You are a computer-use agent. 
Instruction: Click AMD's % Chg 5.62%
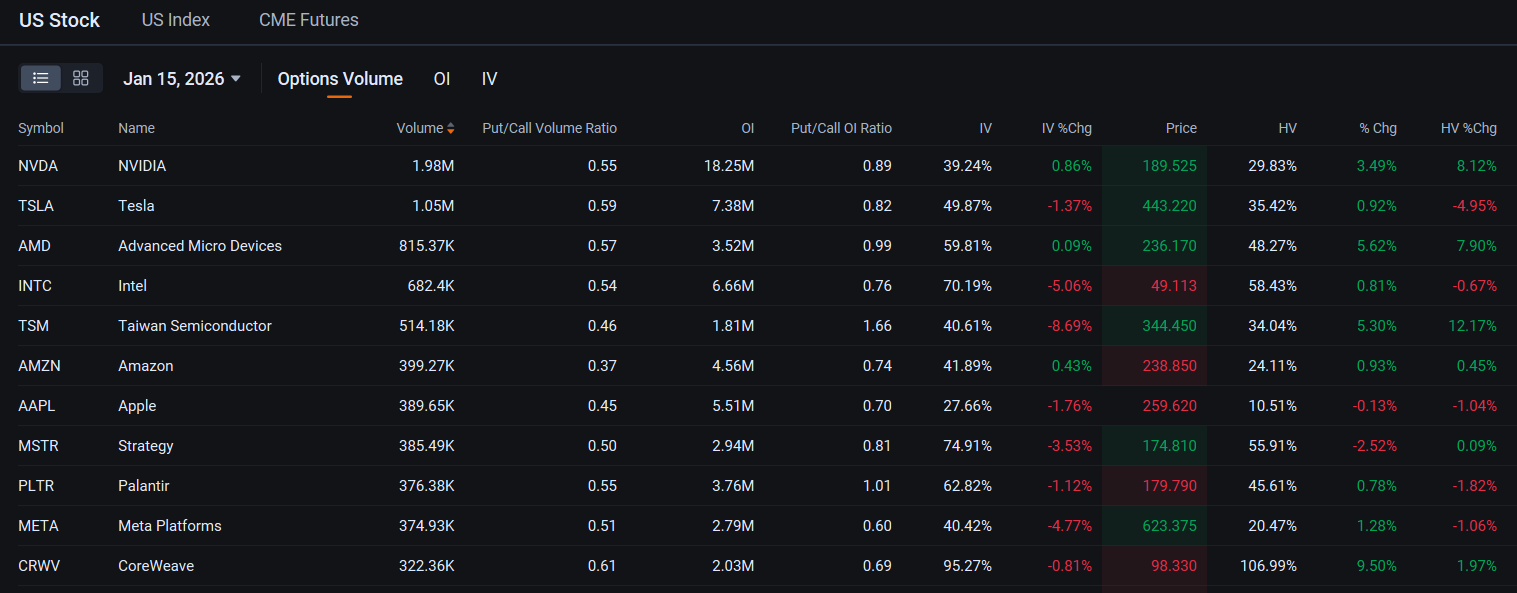click(1376, 246)
